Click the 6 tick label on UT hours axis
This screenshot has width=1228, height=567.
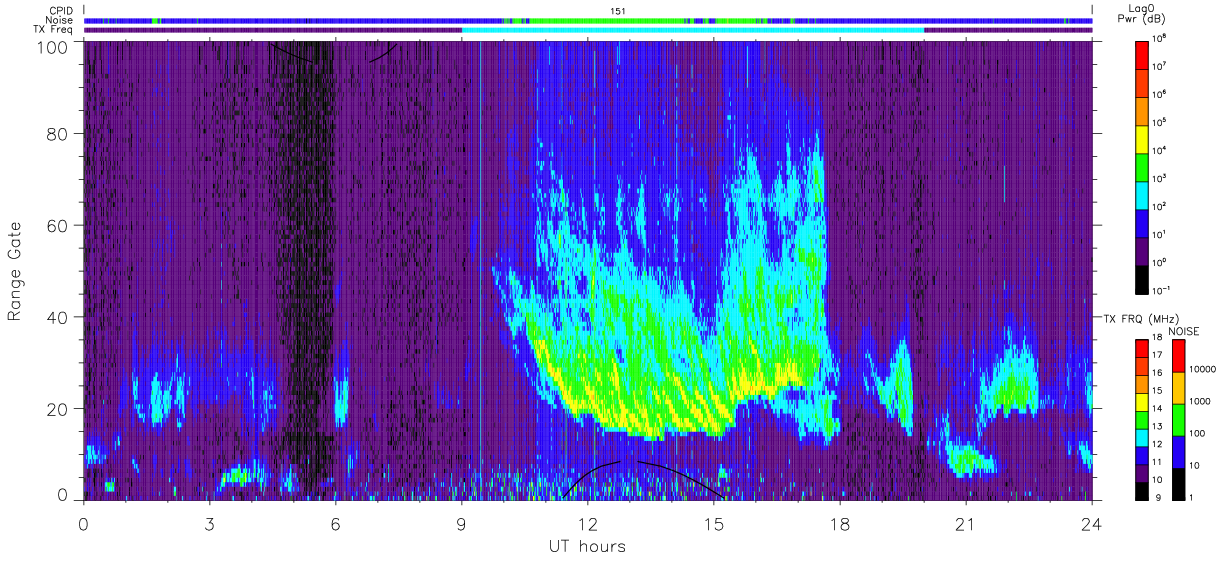click(x=336, y=523)
